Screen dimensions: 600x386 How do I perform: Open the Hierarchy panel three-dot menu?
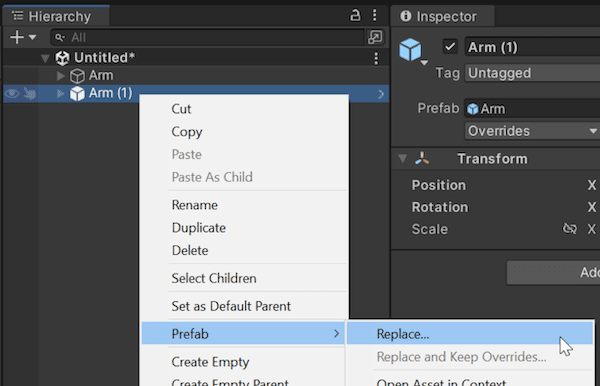pos(375,16)
